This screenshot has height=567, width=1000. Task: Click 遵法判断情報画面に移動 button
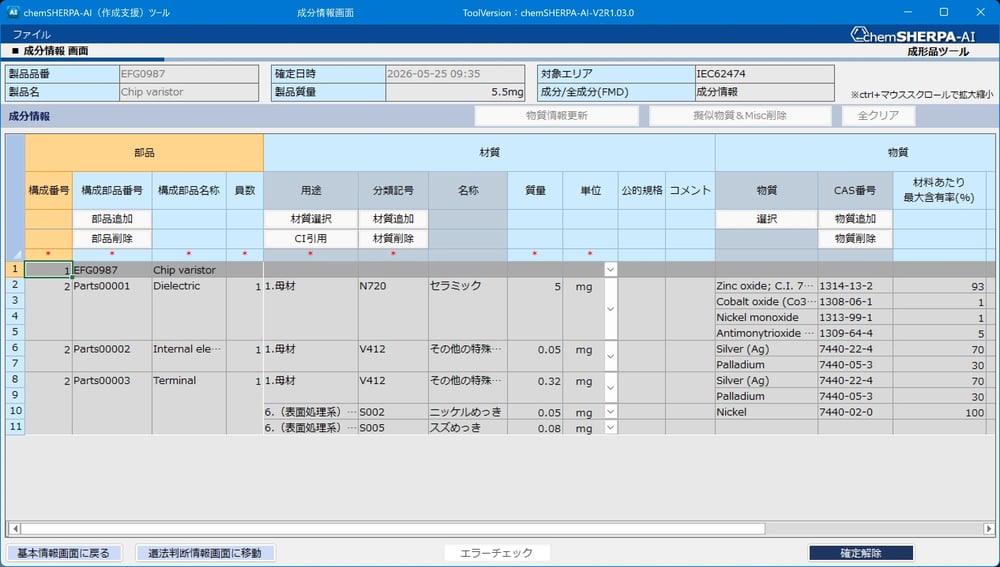pyautogui.click(x=205, y=553)
